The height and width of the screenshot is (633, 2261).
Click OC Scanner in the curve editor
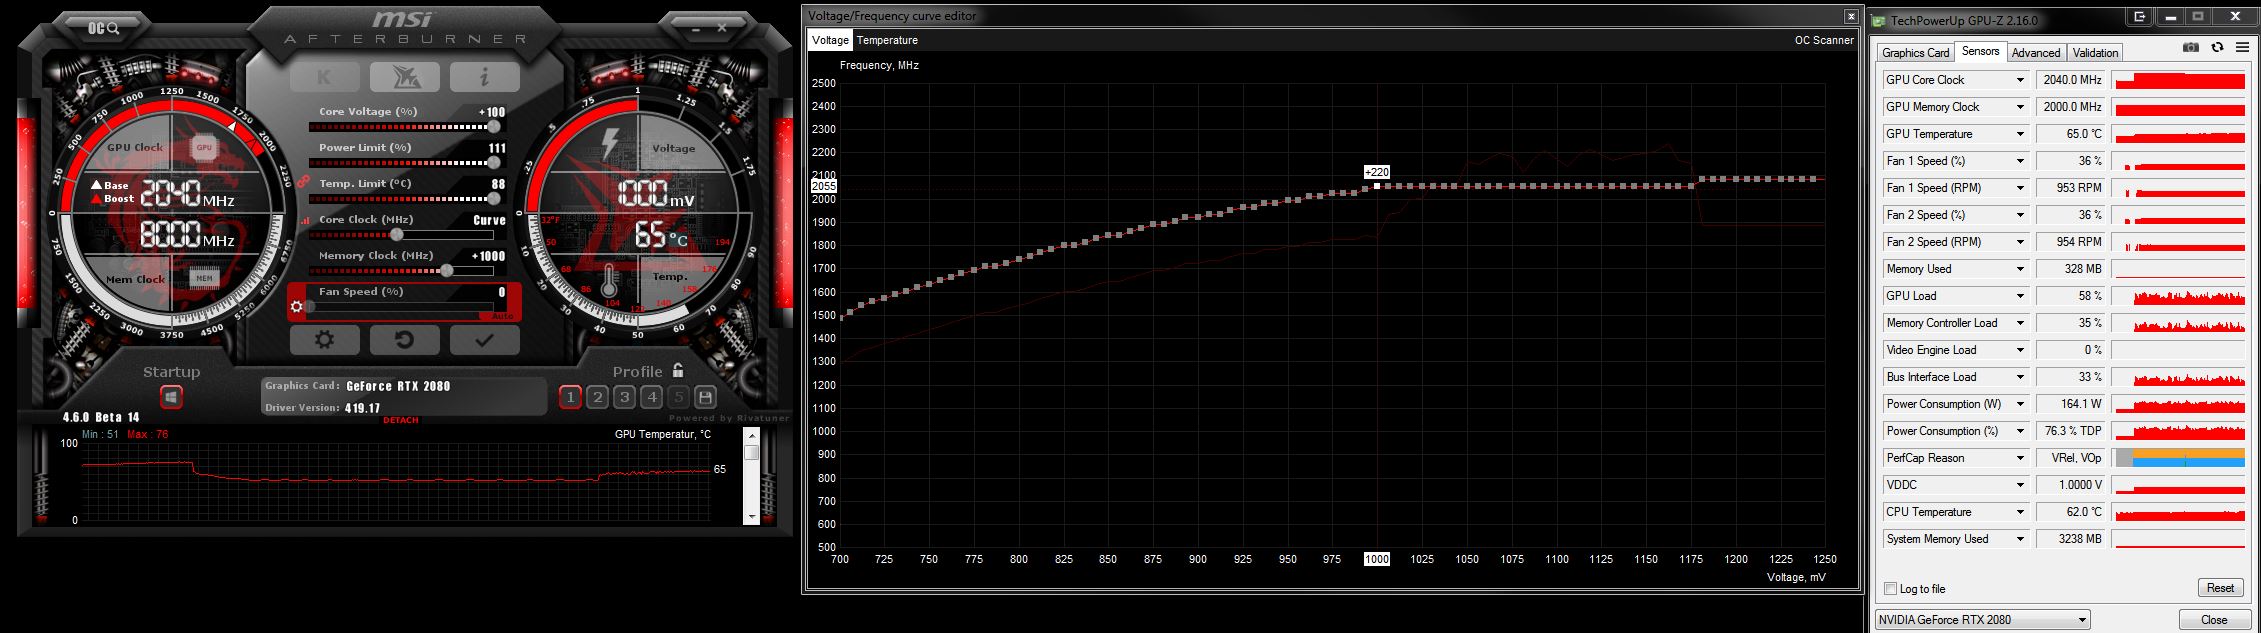pyautogui.click(x=1824, y=40)
